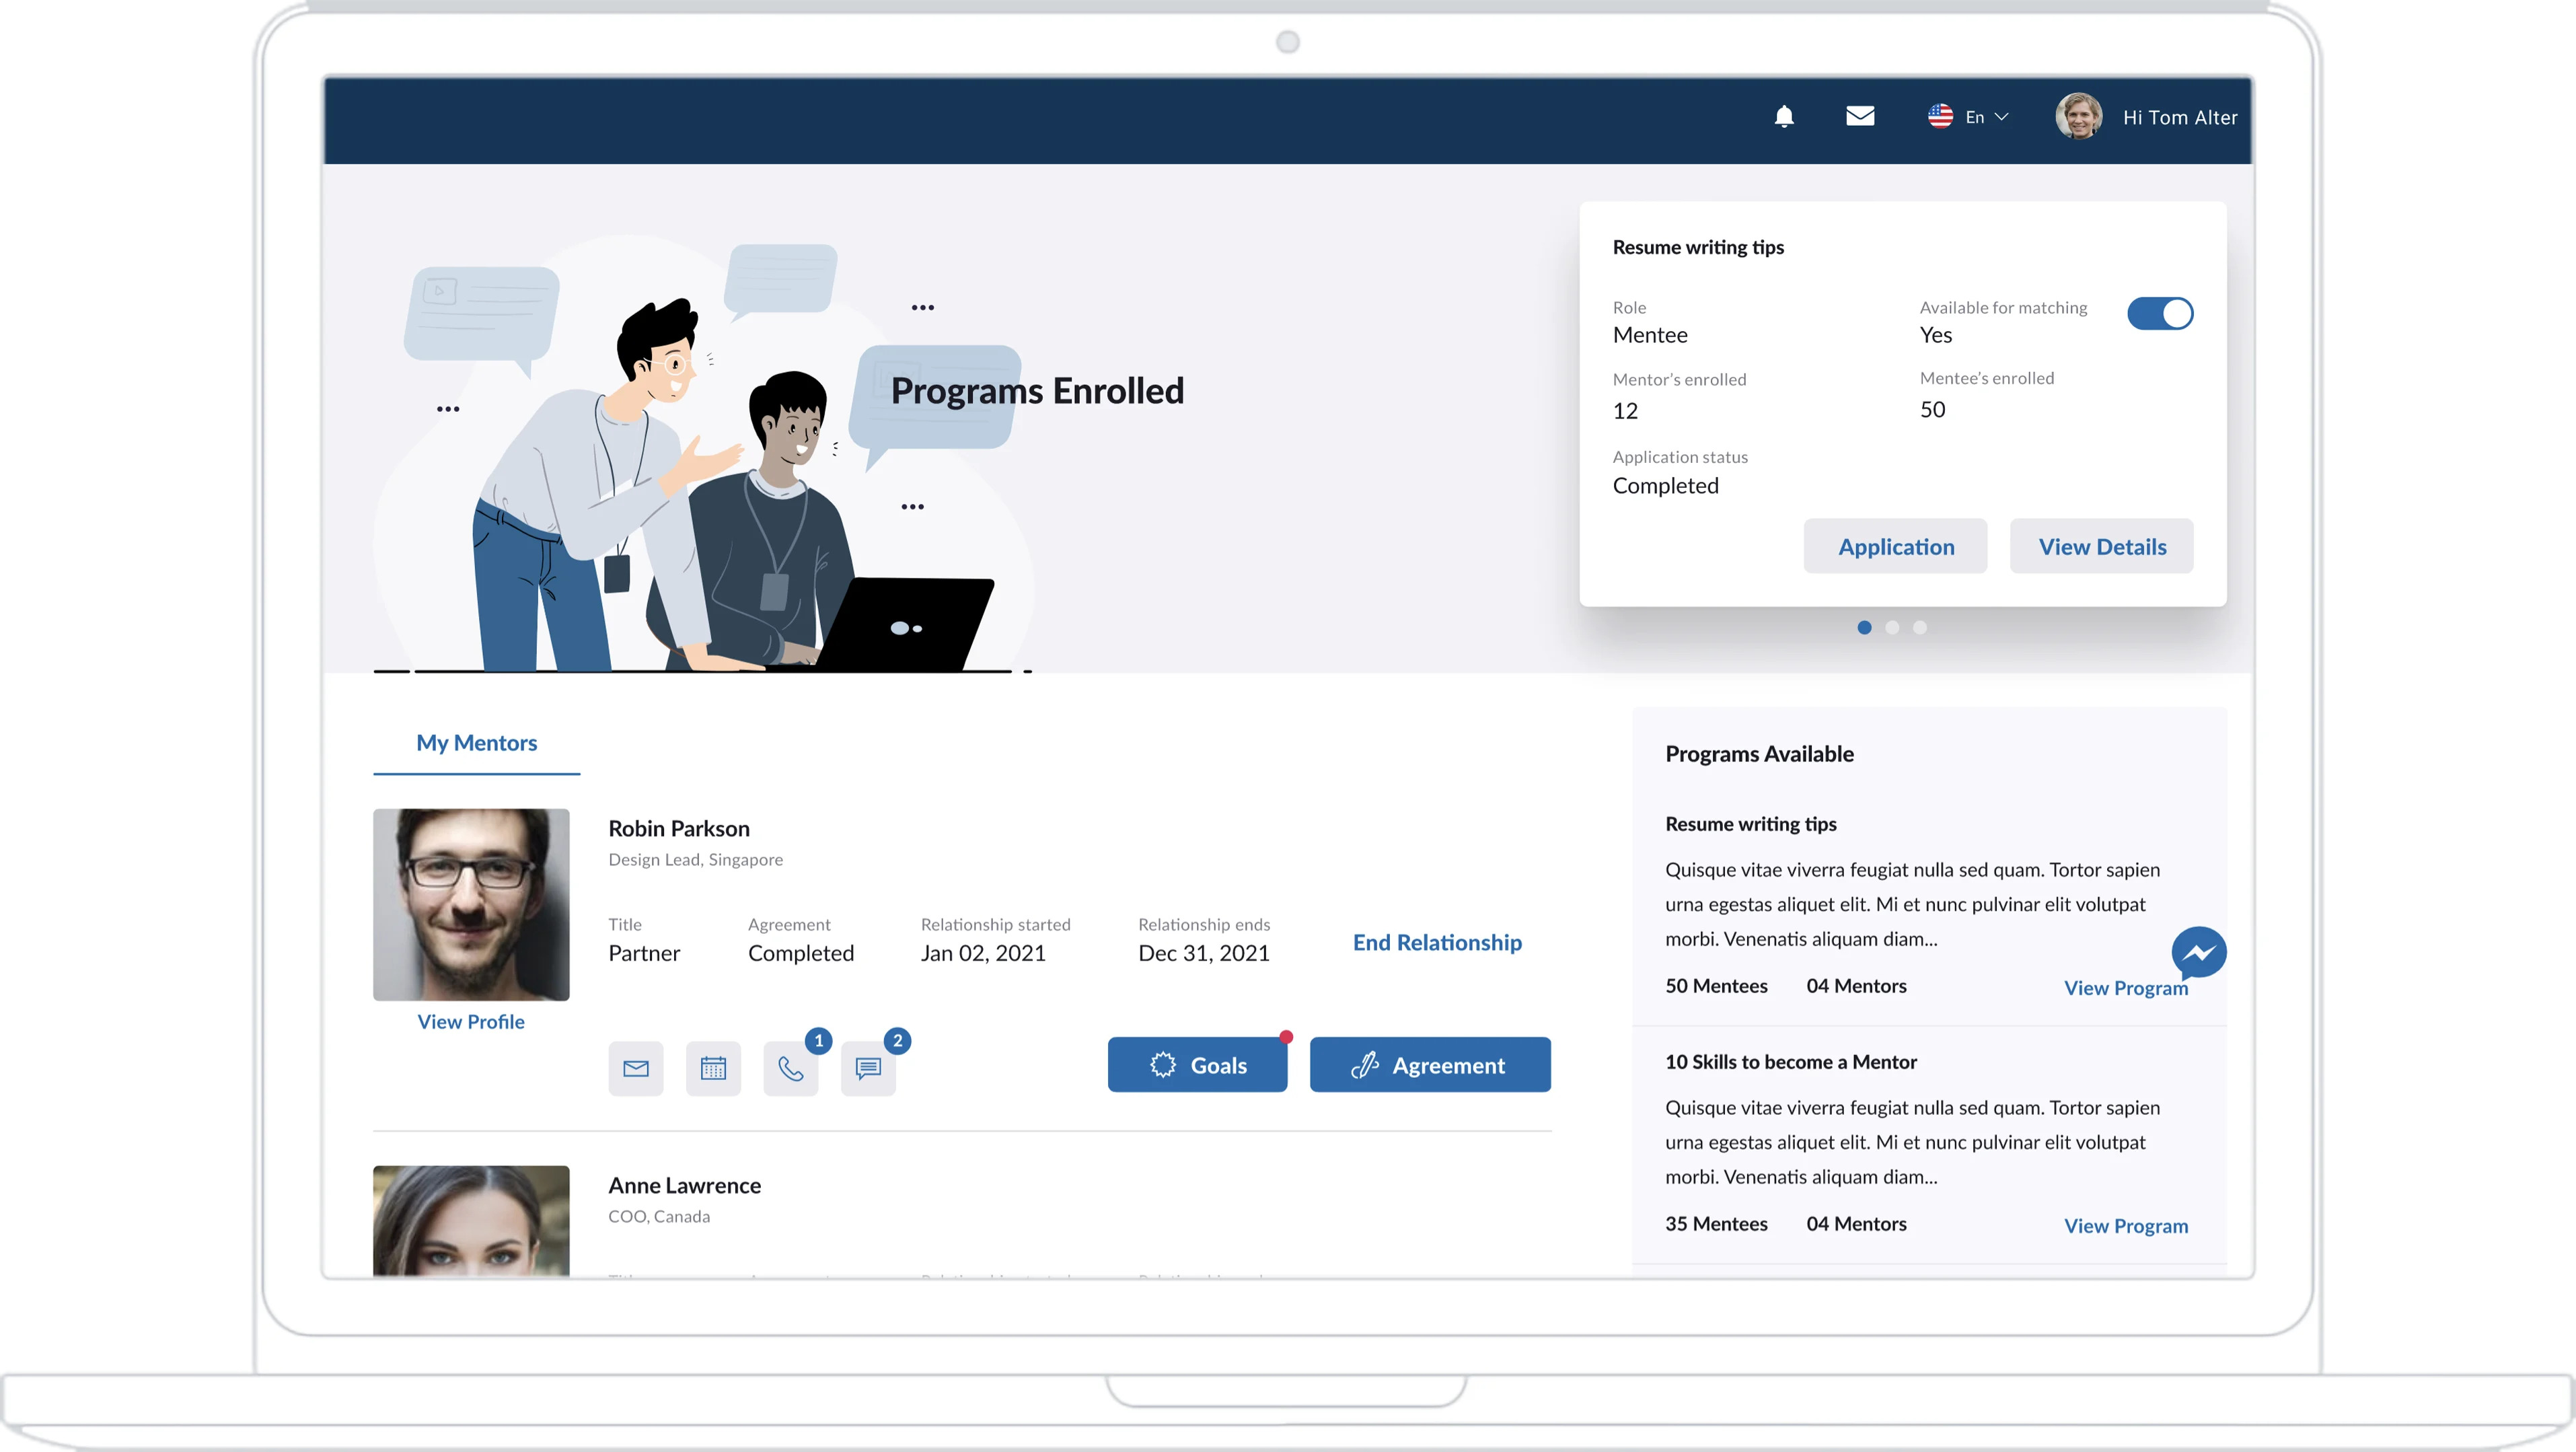Viewport: 2576px width, 1452px height.
Task: Turn off Available for matching toggle
Action: coord(2160,313)
